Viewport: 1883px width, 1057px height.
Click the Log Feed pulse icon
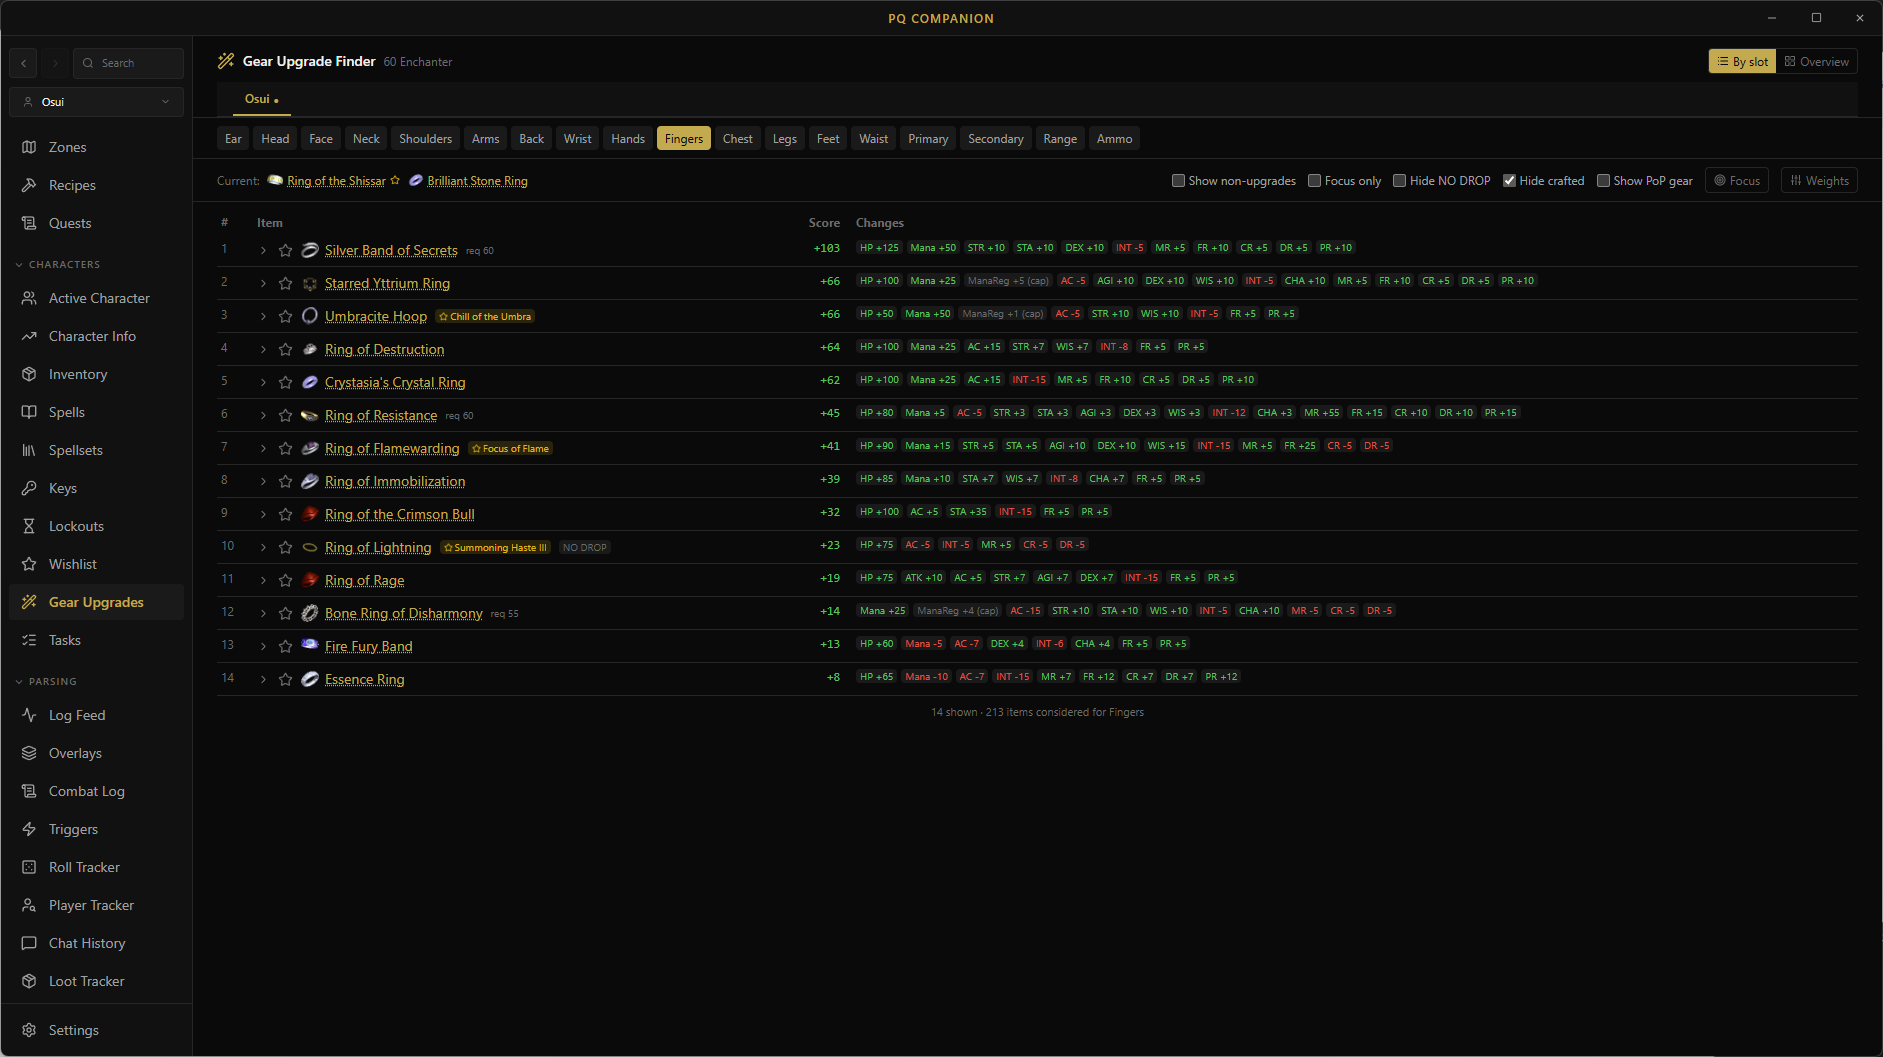pyautogui.click(x=29, y=715)
